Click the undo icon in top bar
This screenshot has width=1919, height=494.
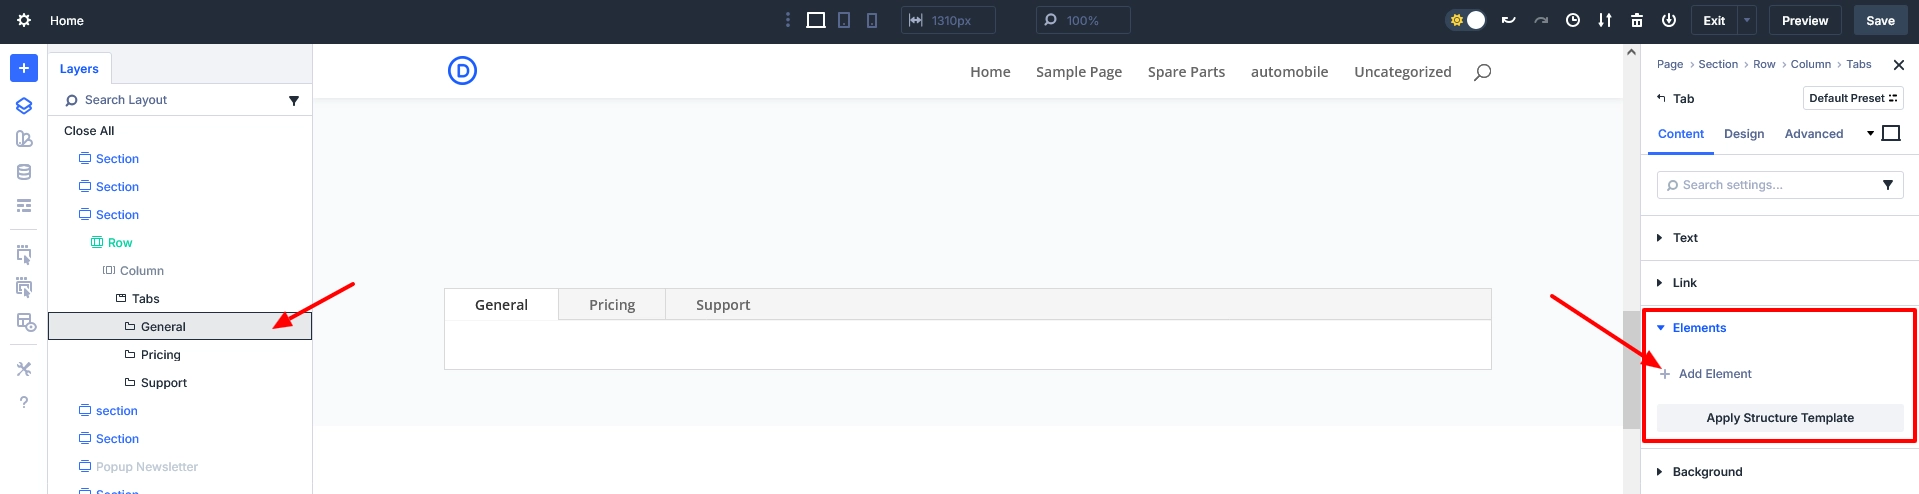point(1508,20)
